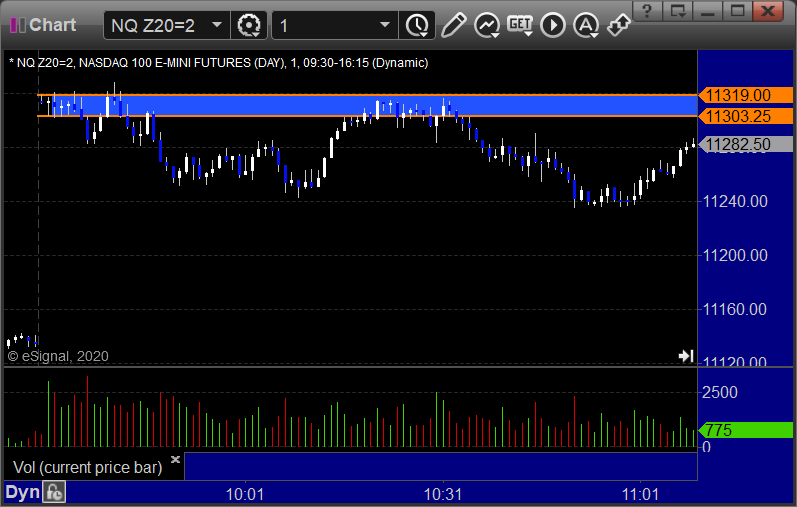Click the 11282.50 current price label
This screenshot has width=797, height=507.
point(745,144)
